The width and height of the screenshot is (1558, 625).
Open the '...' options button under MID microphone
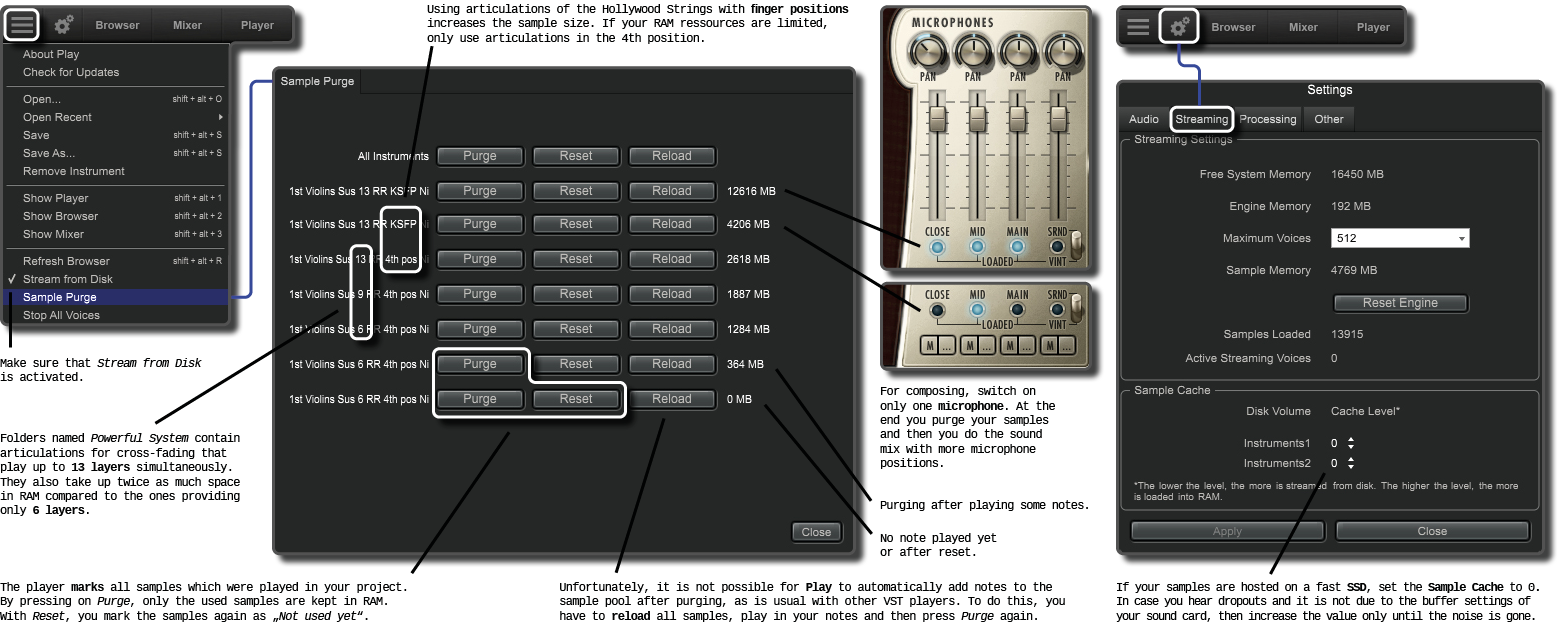[x=987, y=346]
